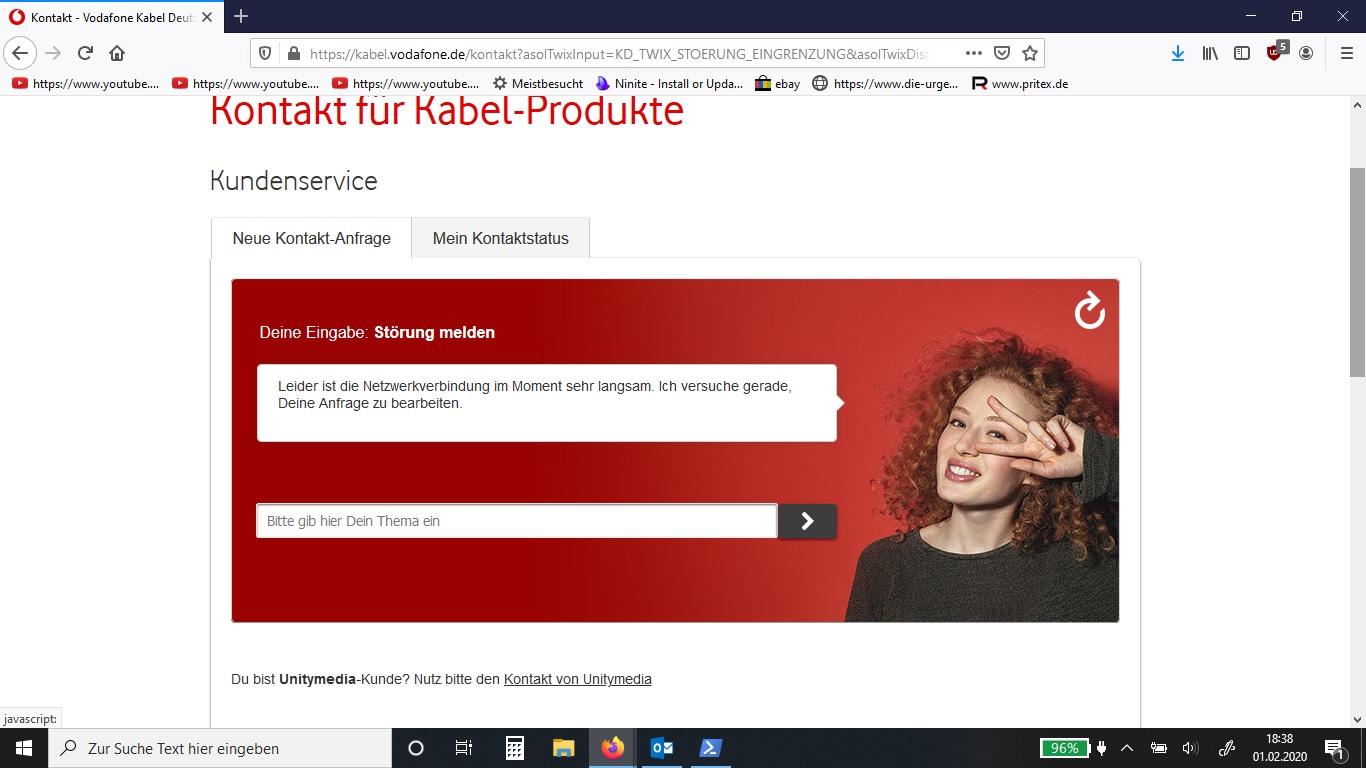The height and width of the screenshot is (768, 1366).
Task: Switch to the Neue Kontakt-Anfrage tab
Action: coord(311,238)
